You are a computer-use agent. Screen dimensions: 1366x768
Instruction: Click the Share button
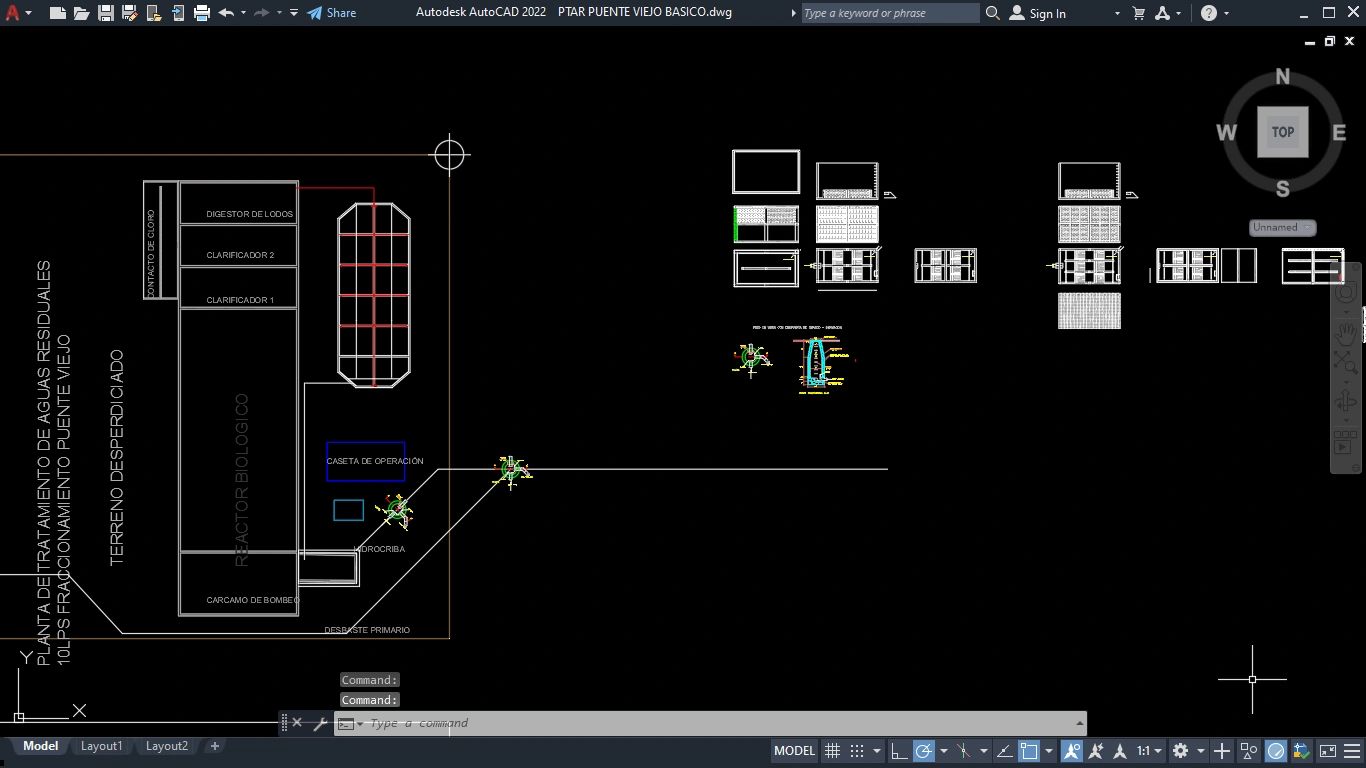point(331,13)
